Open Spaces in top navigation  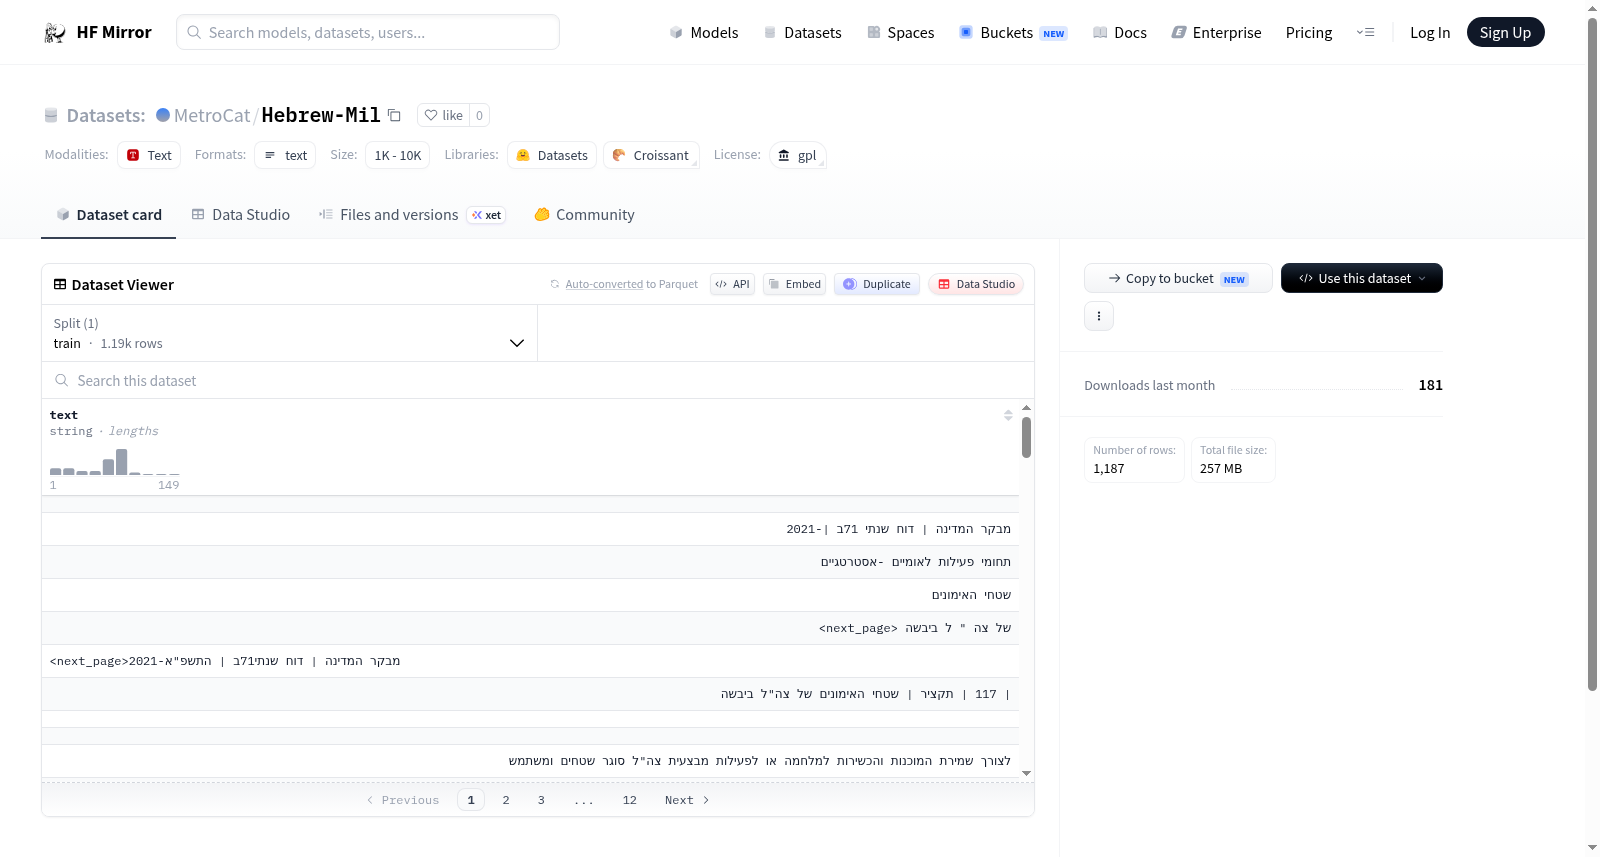(x=901, y=32)
